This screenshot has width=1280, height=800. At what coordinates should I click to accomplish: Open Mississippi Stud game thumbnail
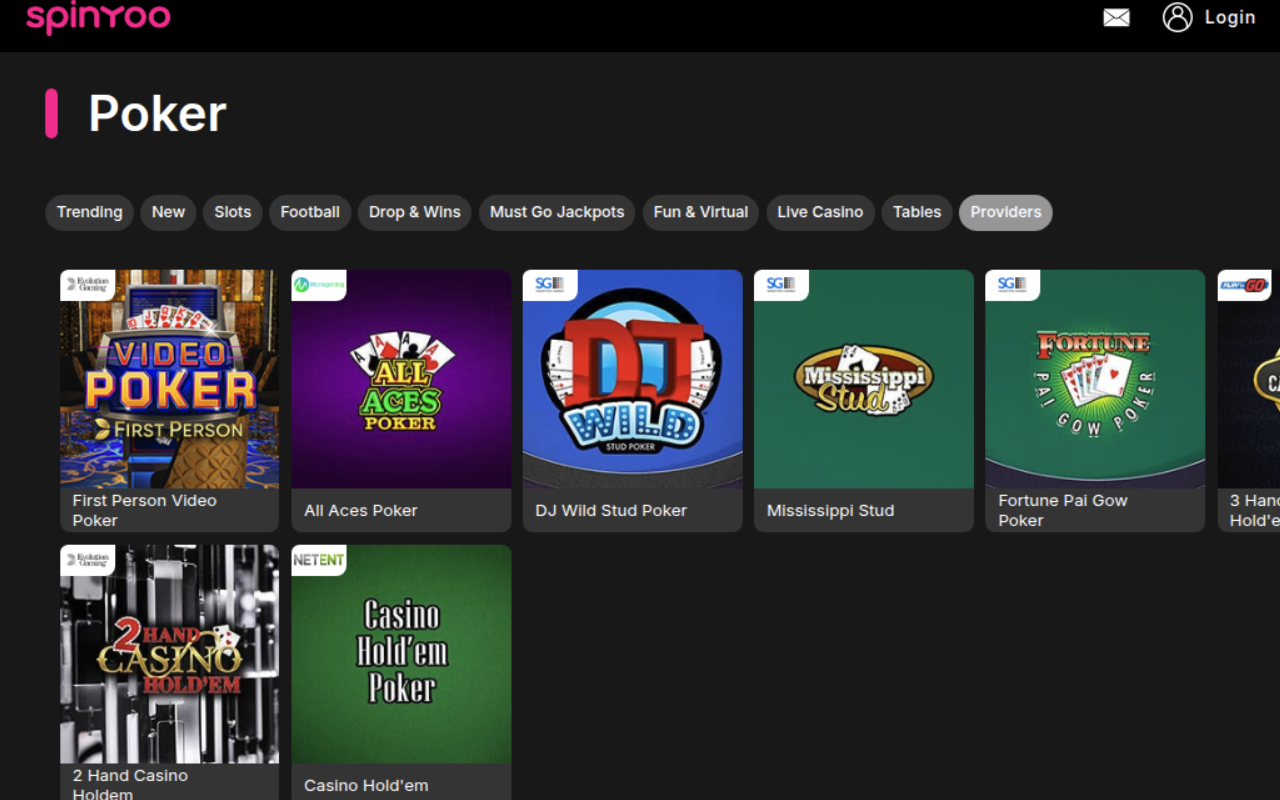(863, 379)
